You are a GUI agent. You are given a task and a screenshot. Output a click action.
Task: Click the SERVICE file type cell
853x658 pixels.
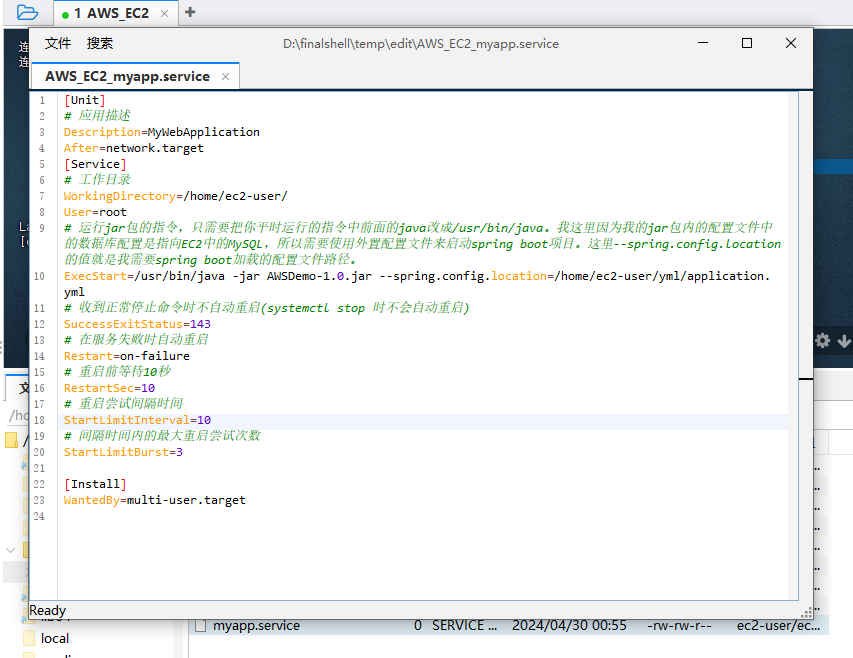(x=465, y=625)
